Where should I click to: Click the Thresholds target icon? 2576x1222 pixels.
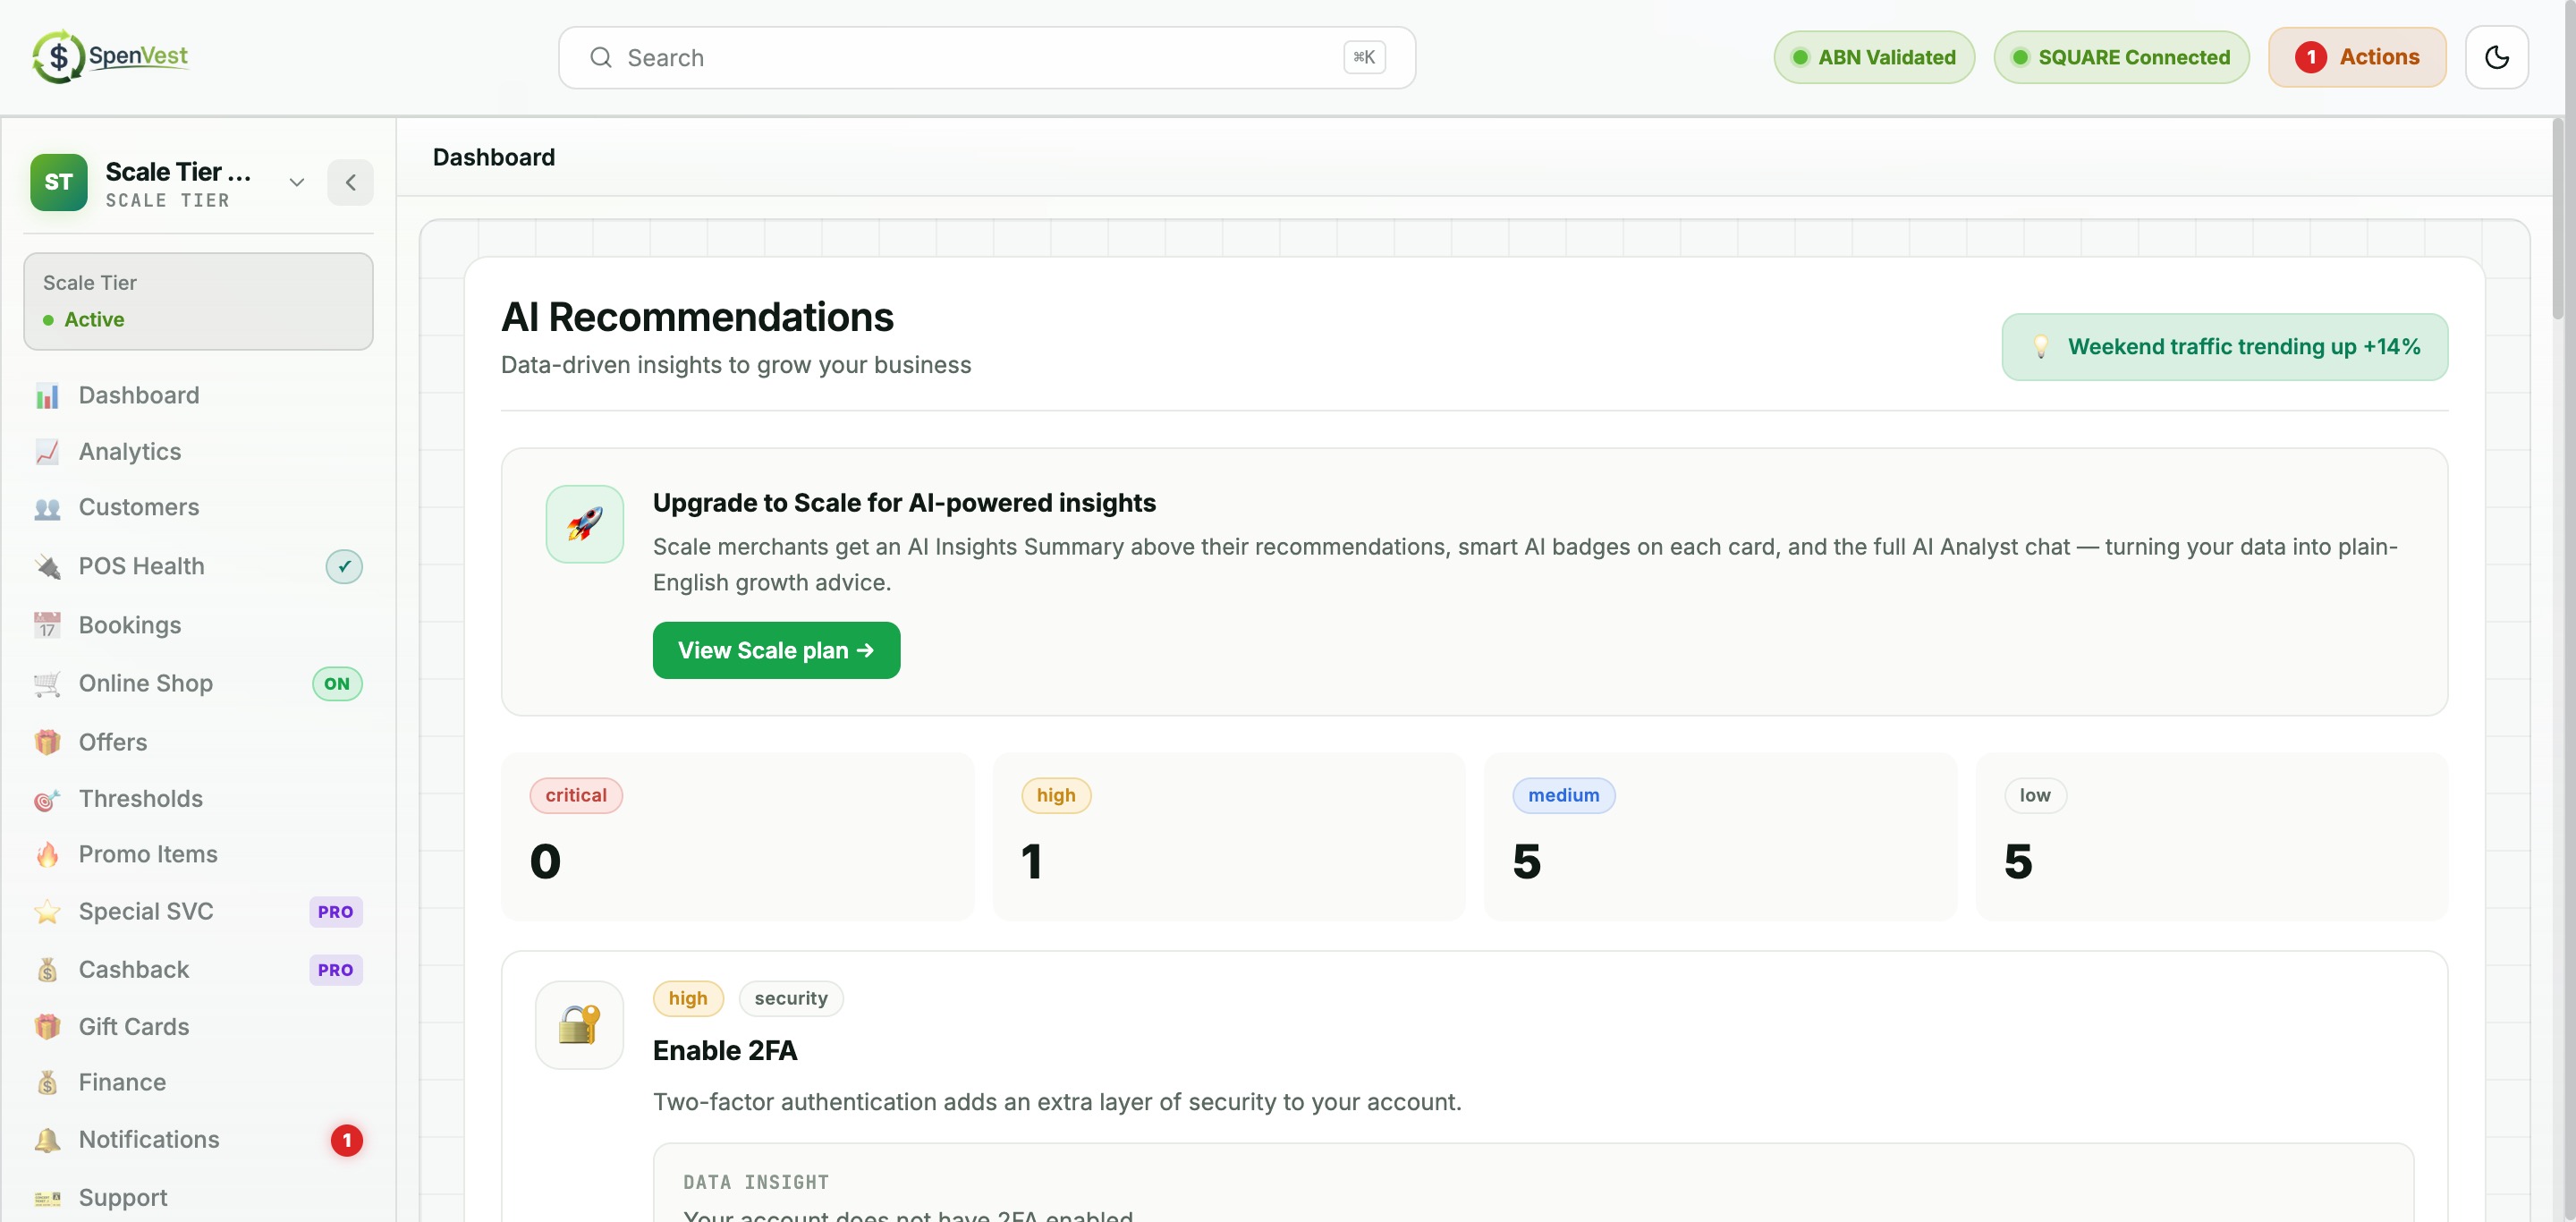47,799
